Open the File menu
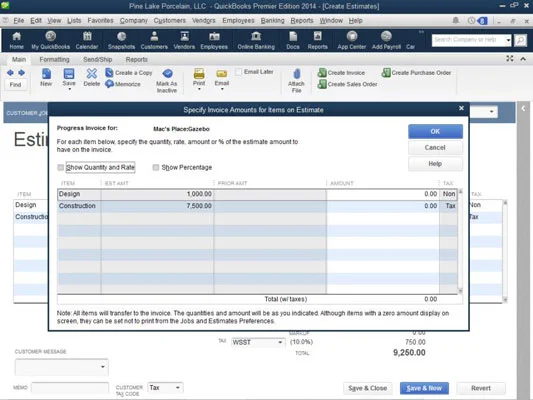 pyautogui.click(x=18, y=20)
